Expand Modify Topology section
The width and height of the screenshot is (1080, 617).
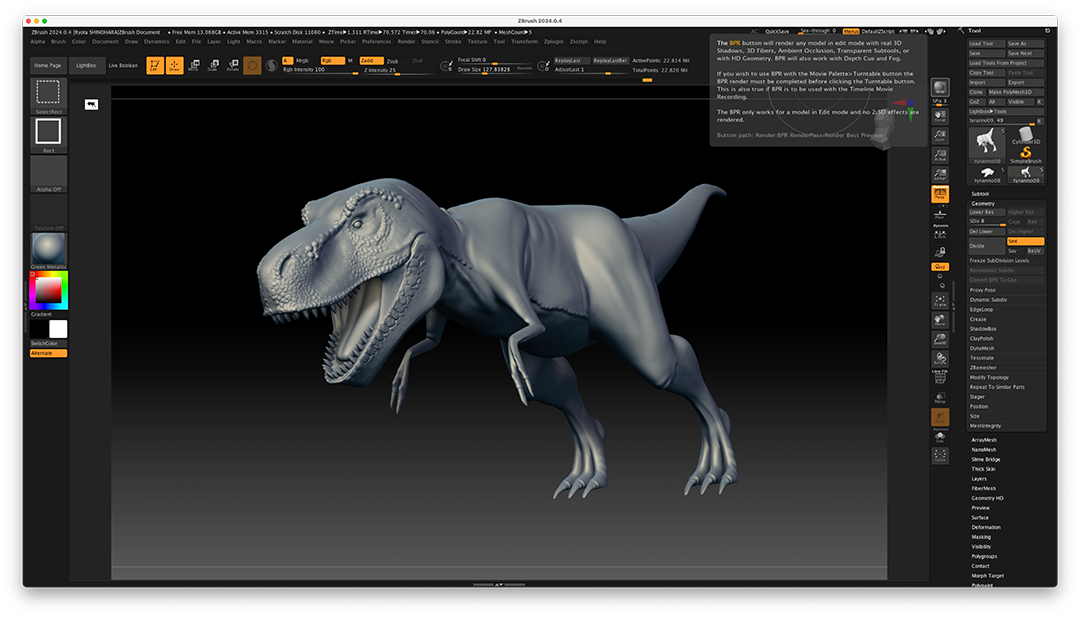[989, 377]
